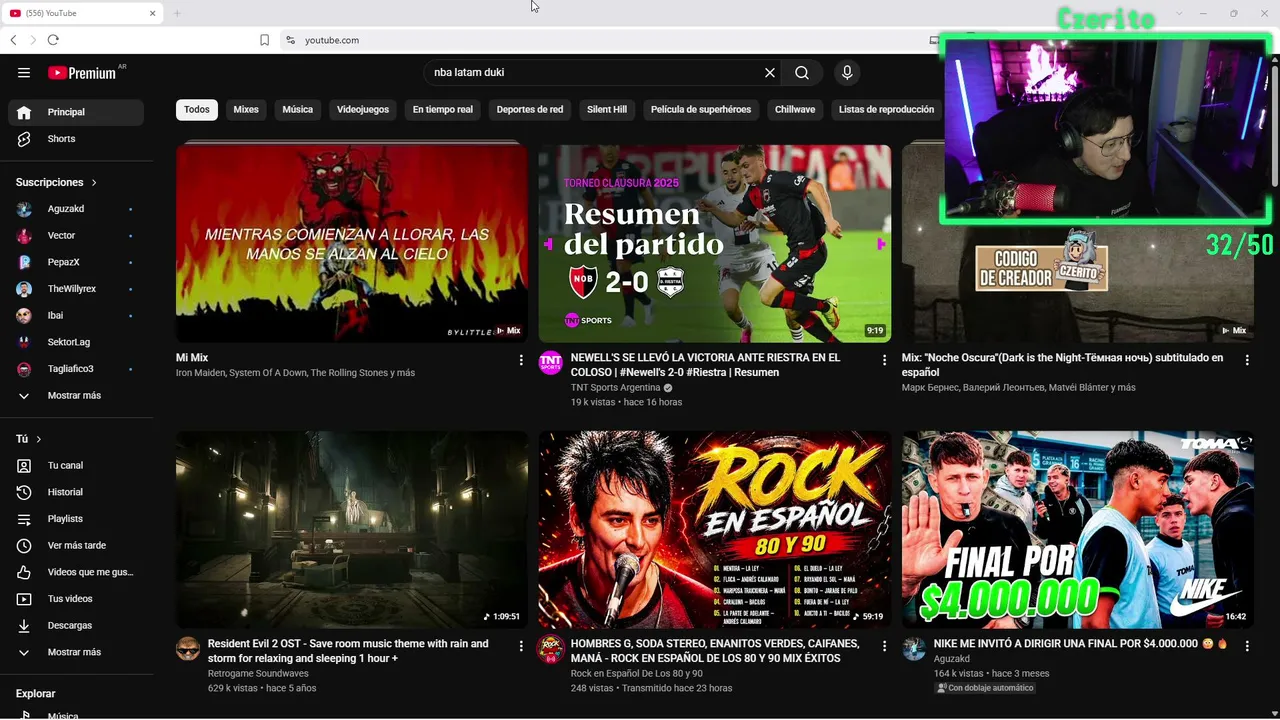Open the Tagliafico3 subscription channel
This screenshot has height=720, width=1280.
[76, 369]
